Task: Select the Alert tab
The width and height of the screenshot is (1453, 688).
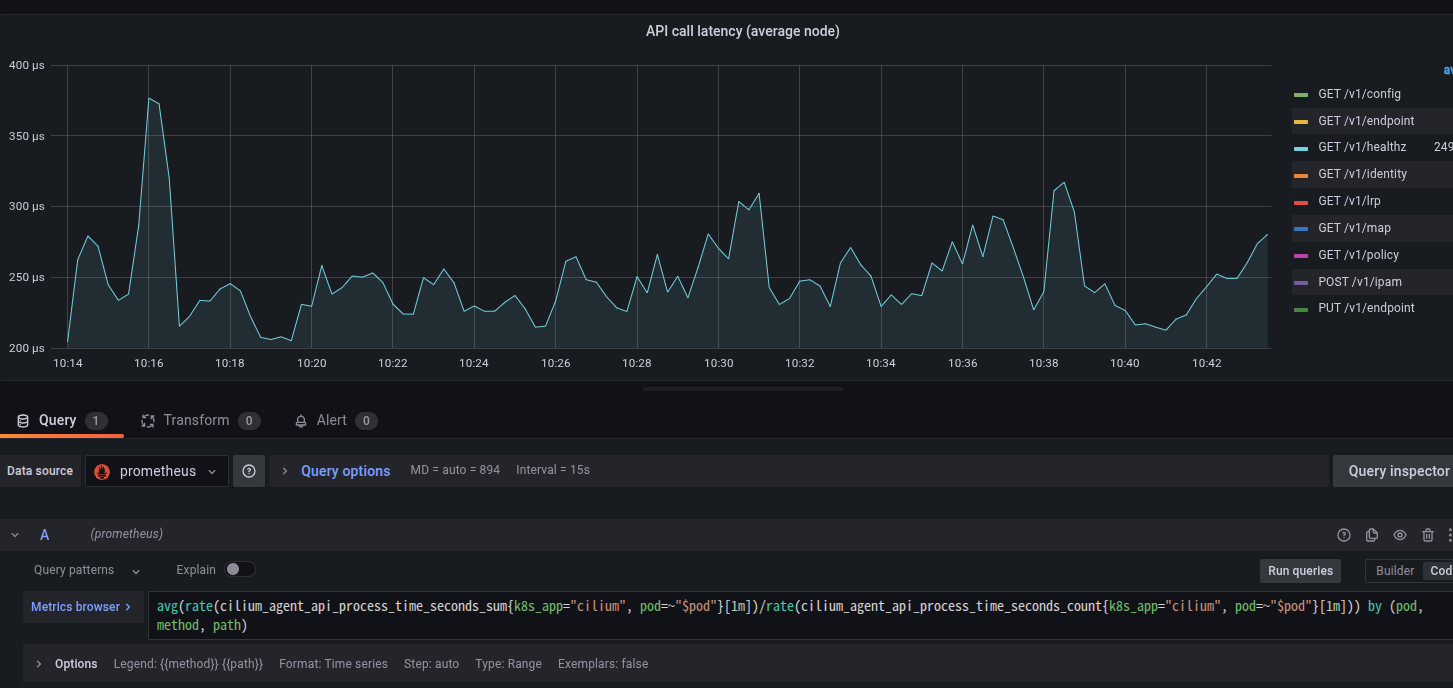Action: click(x=335, y=420)
